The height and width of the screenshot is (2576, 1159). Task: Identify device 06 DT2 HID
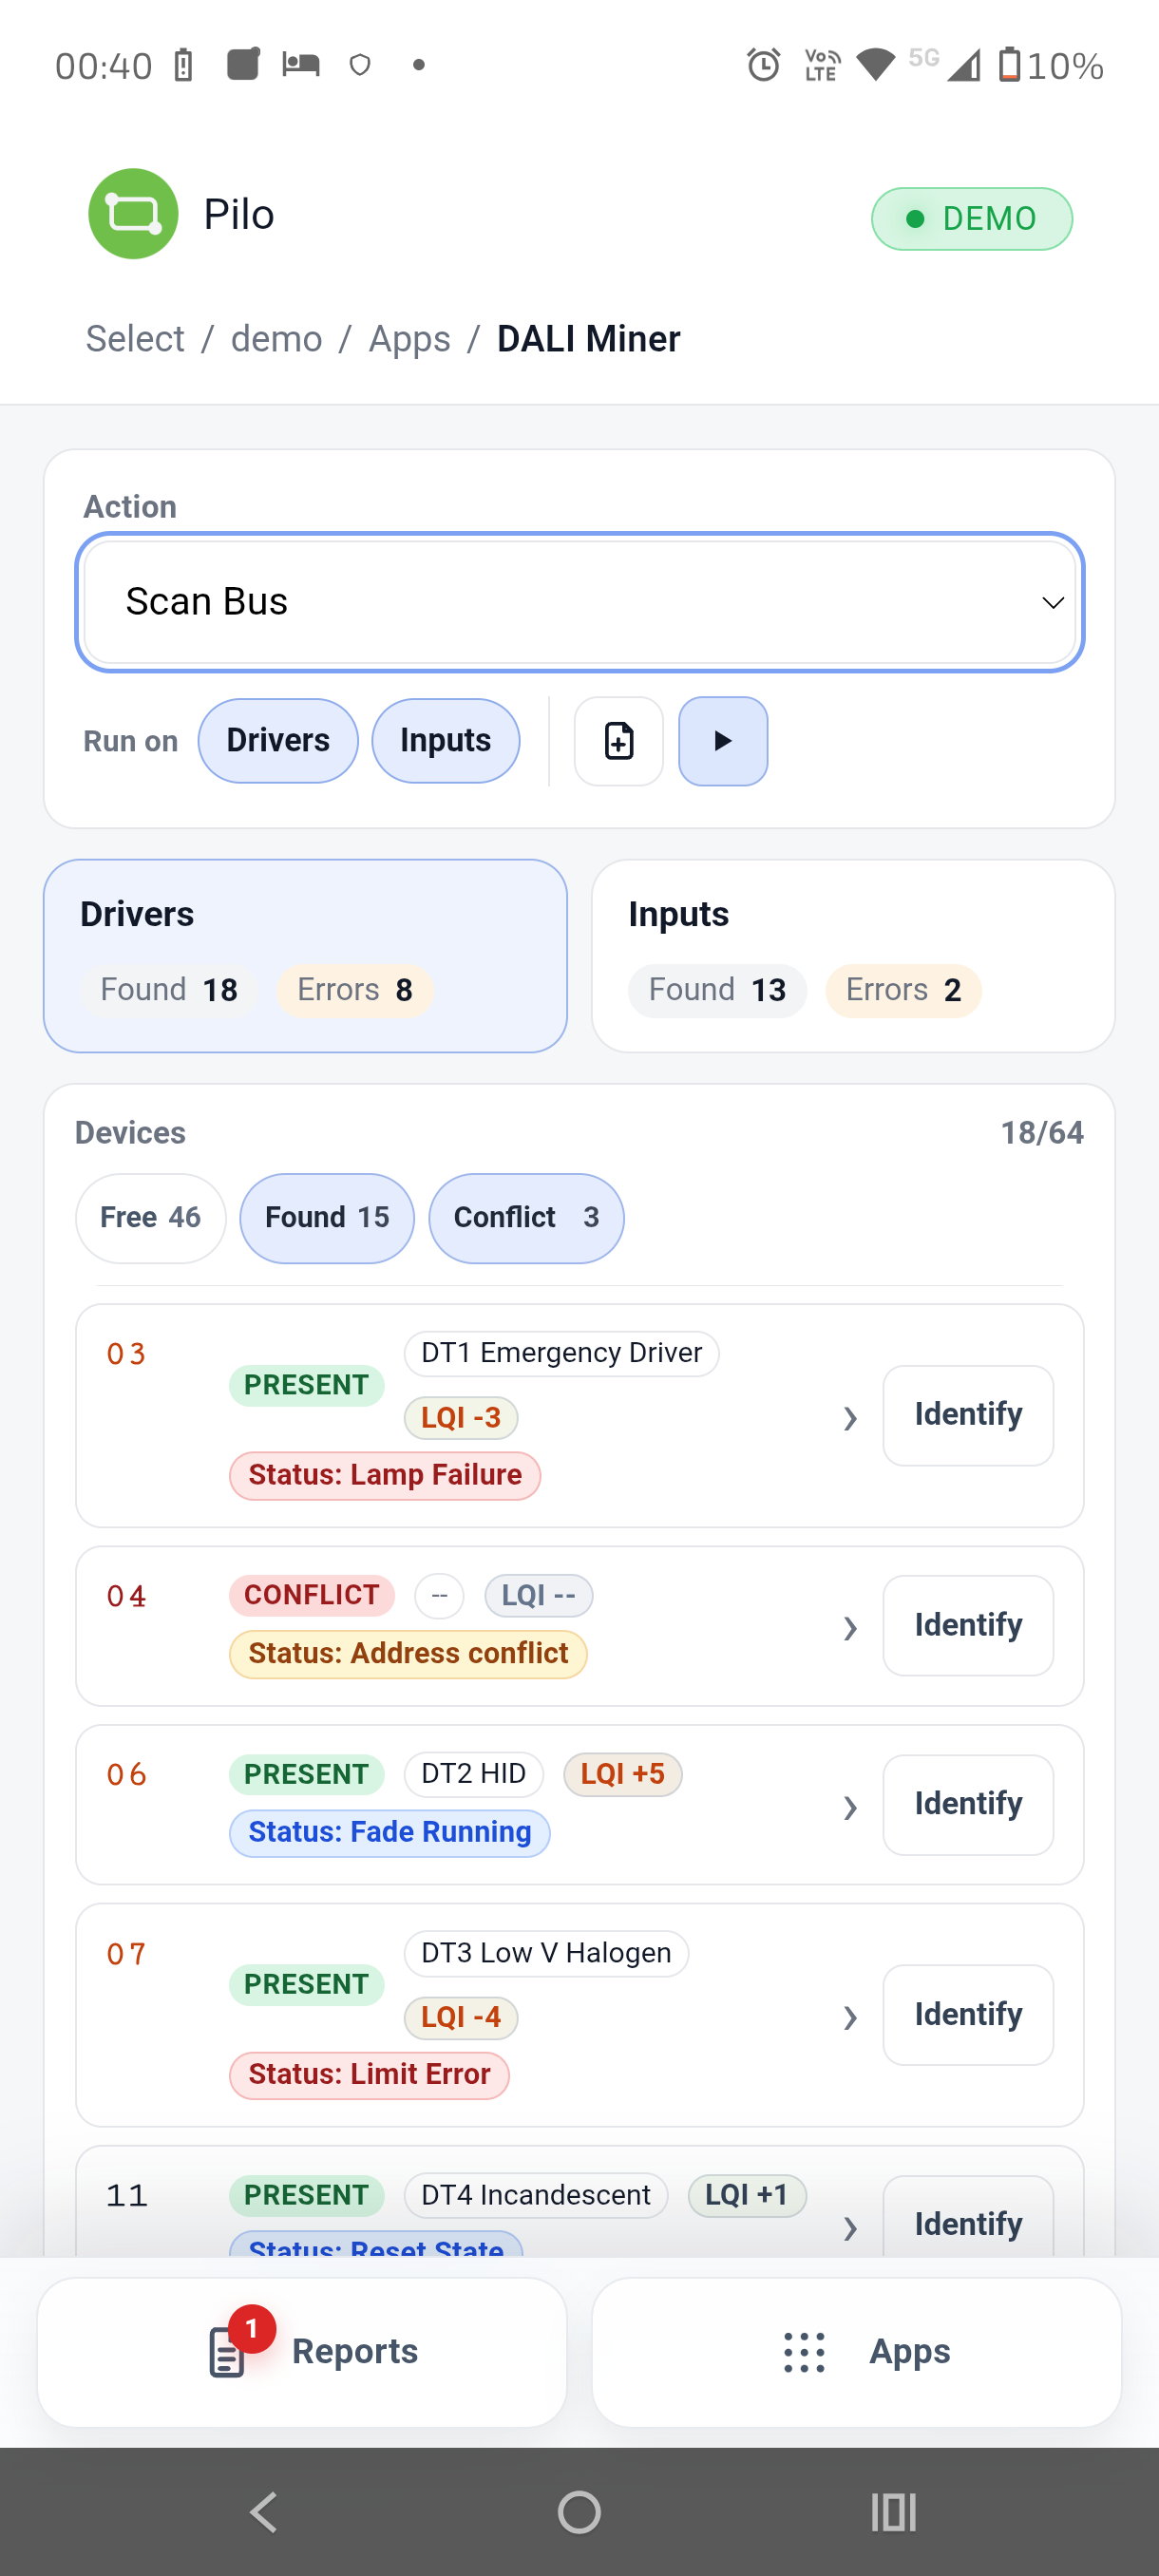click(x=968, y=1804)
